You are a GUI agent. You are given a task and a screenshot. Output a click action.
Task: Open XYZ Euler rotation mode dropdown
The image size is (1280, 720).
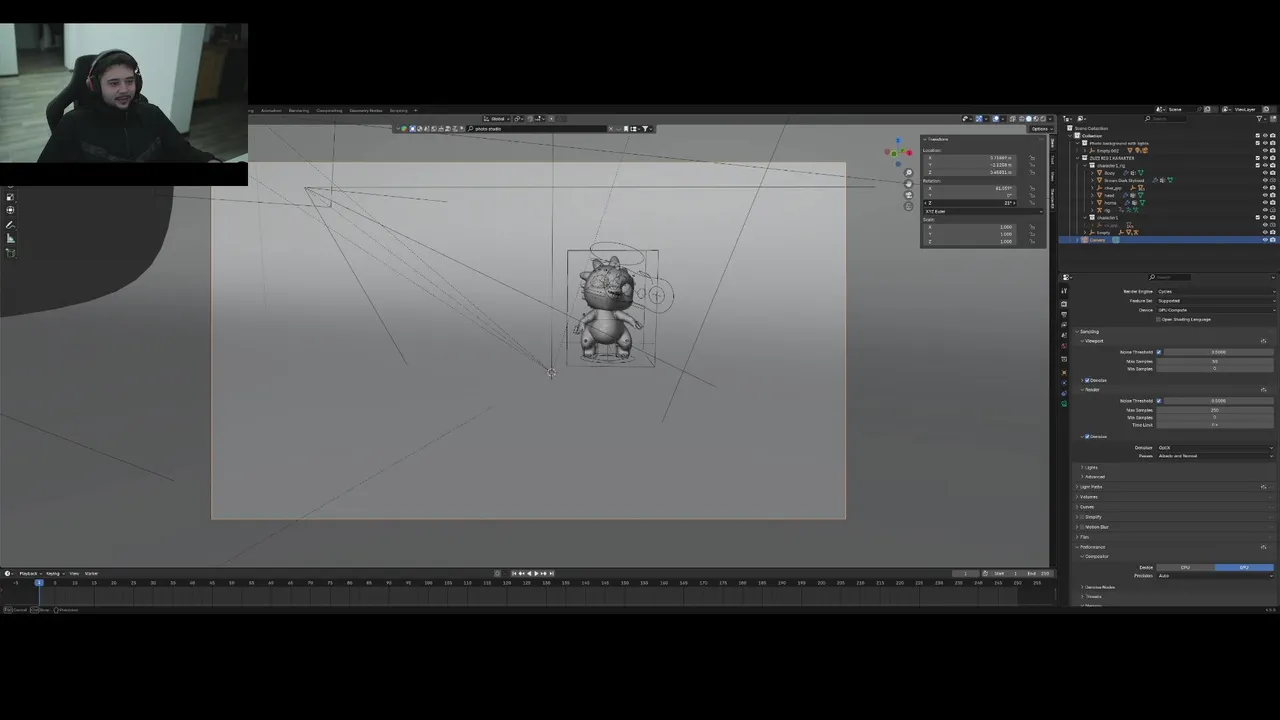click(x=984, y=212)
